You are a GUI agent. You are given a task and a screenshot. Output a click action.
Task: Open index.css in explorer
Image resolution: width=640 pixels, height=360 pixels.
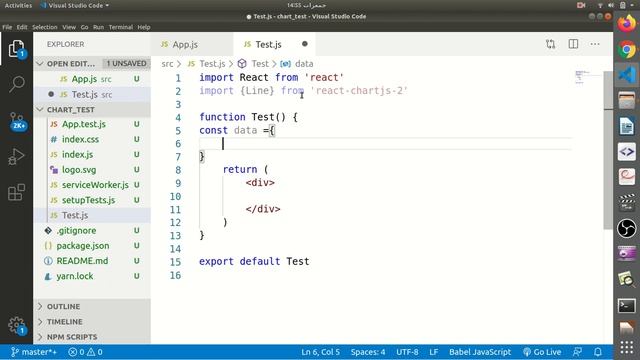[x=92, y=139]
